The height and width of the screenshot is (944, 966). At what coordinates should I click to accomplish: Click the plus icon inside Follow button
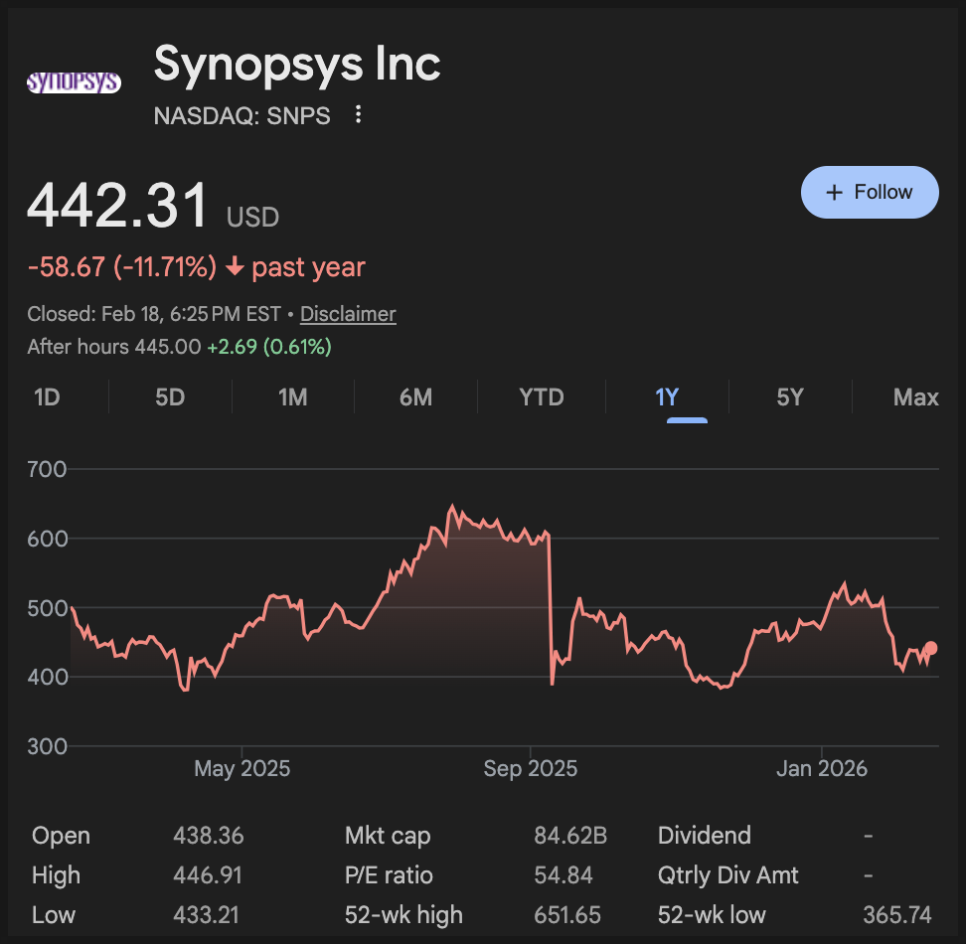(x=835, y=193)
